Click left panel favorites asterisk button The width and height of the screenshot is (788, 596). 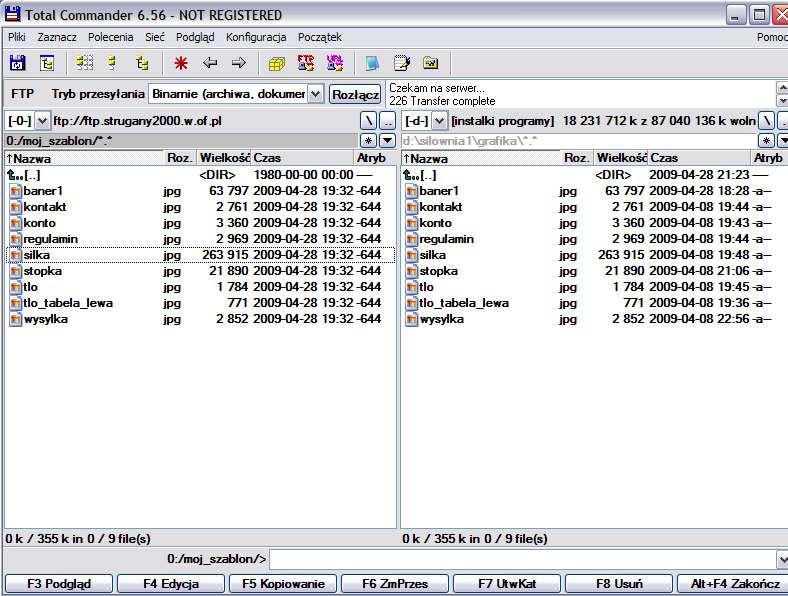368,141
